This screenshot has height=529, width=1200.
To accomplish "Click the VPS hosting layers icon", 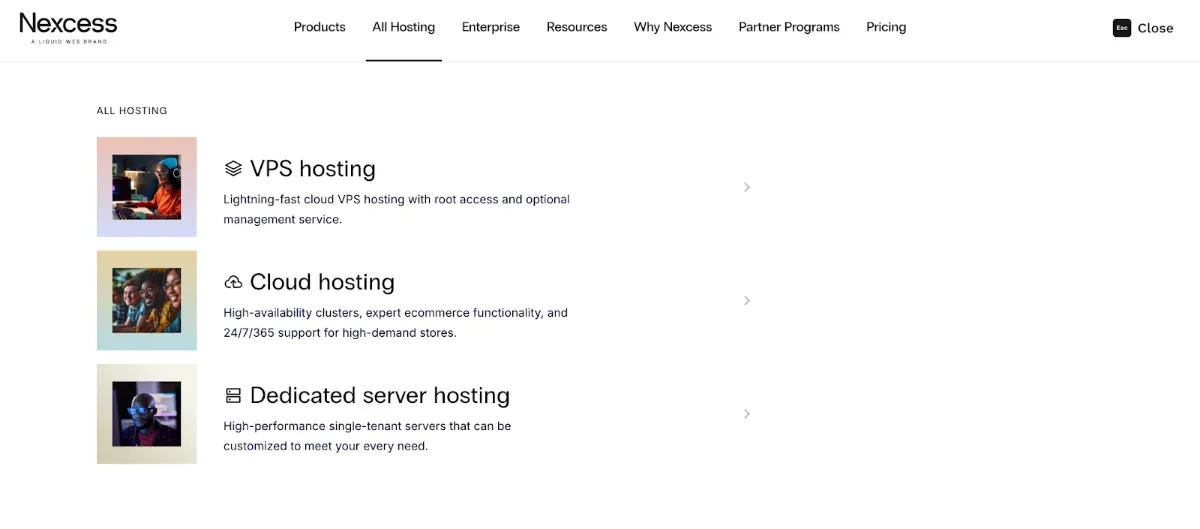I will 233,168.
